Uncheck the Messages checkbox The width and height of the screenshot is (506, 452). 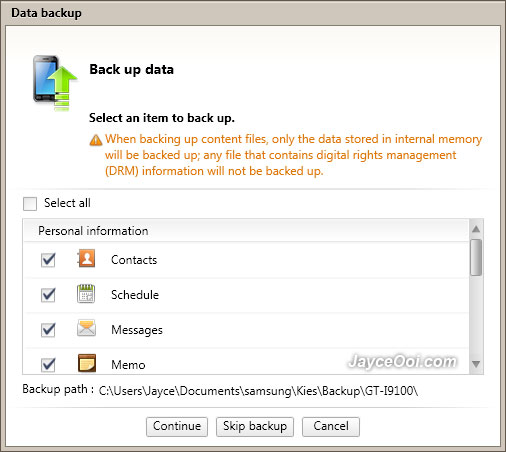point(48,330)
